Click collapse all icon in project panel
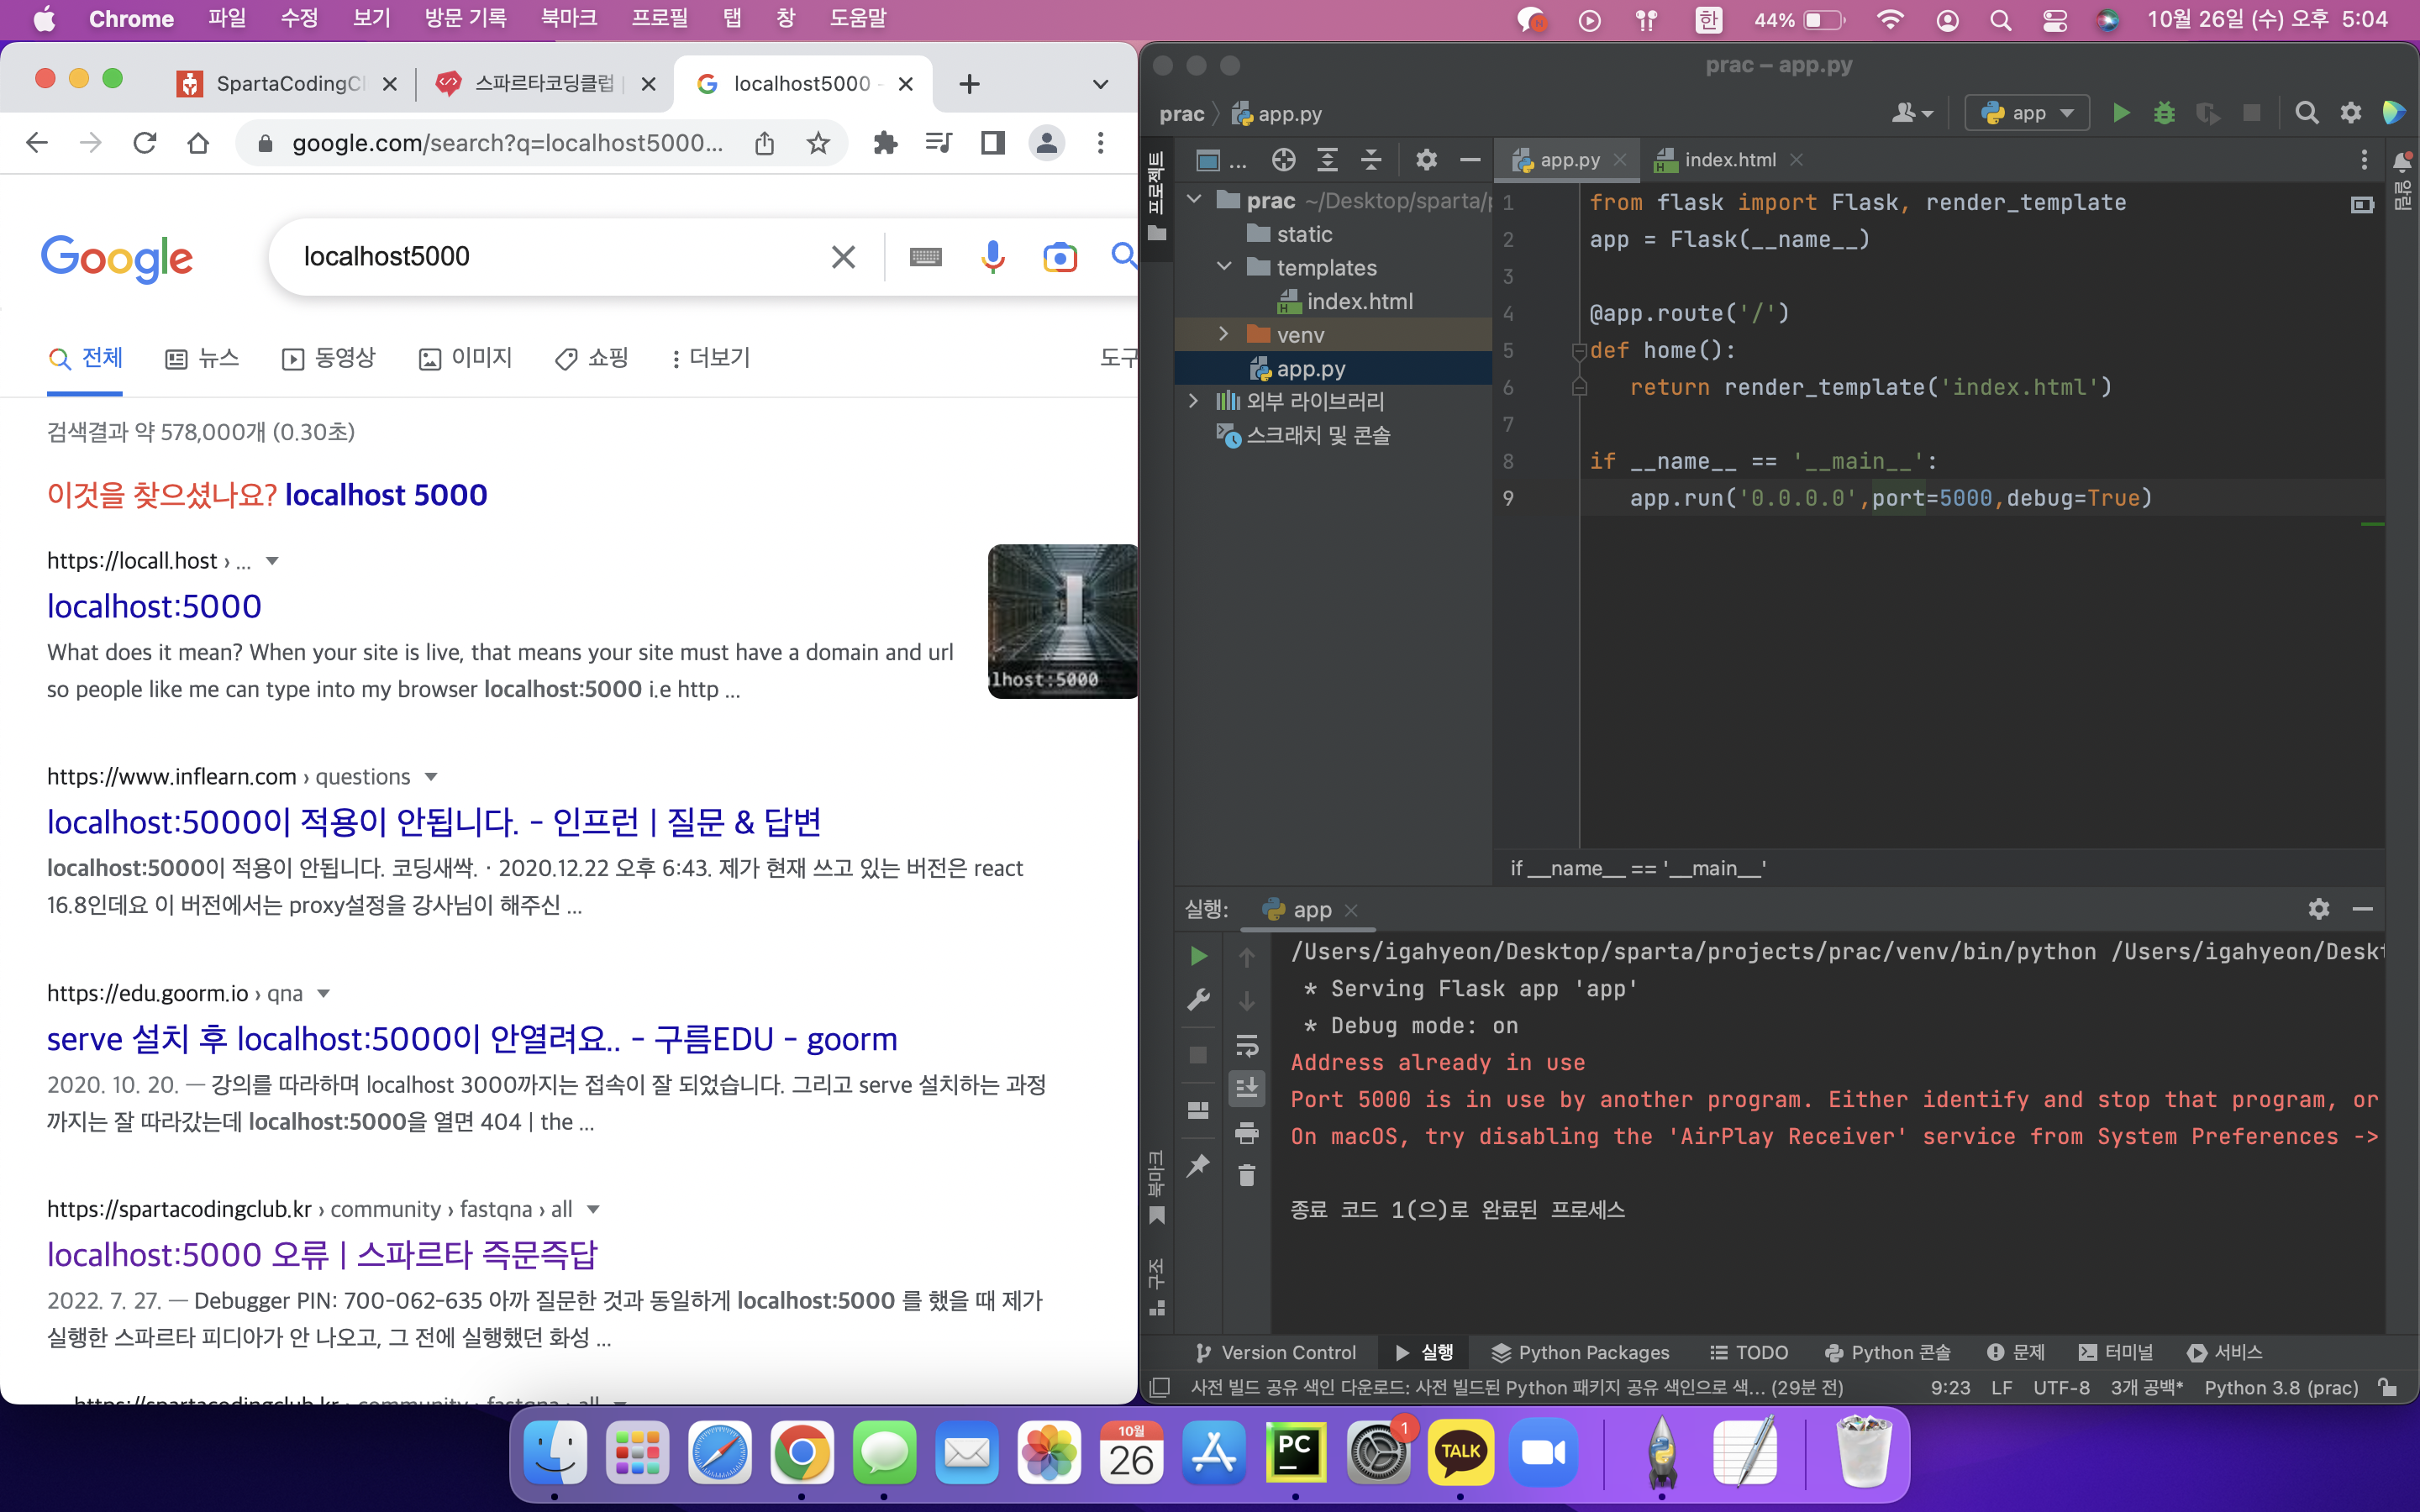This screenshot has width=2420, height=1512. click(1371, 160)
